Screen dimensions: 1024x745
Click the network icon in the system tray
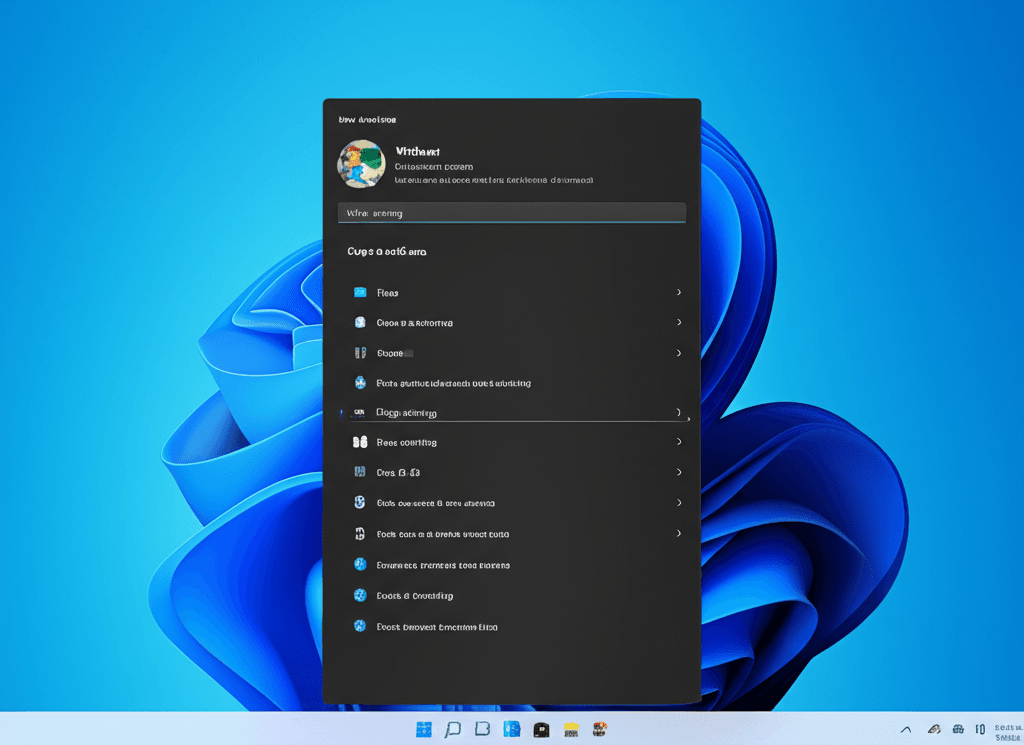[x=933, y=729]
